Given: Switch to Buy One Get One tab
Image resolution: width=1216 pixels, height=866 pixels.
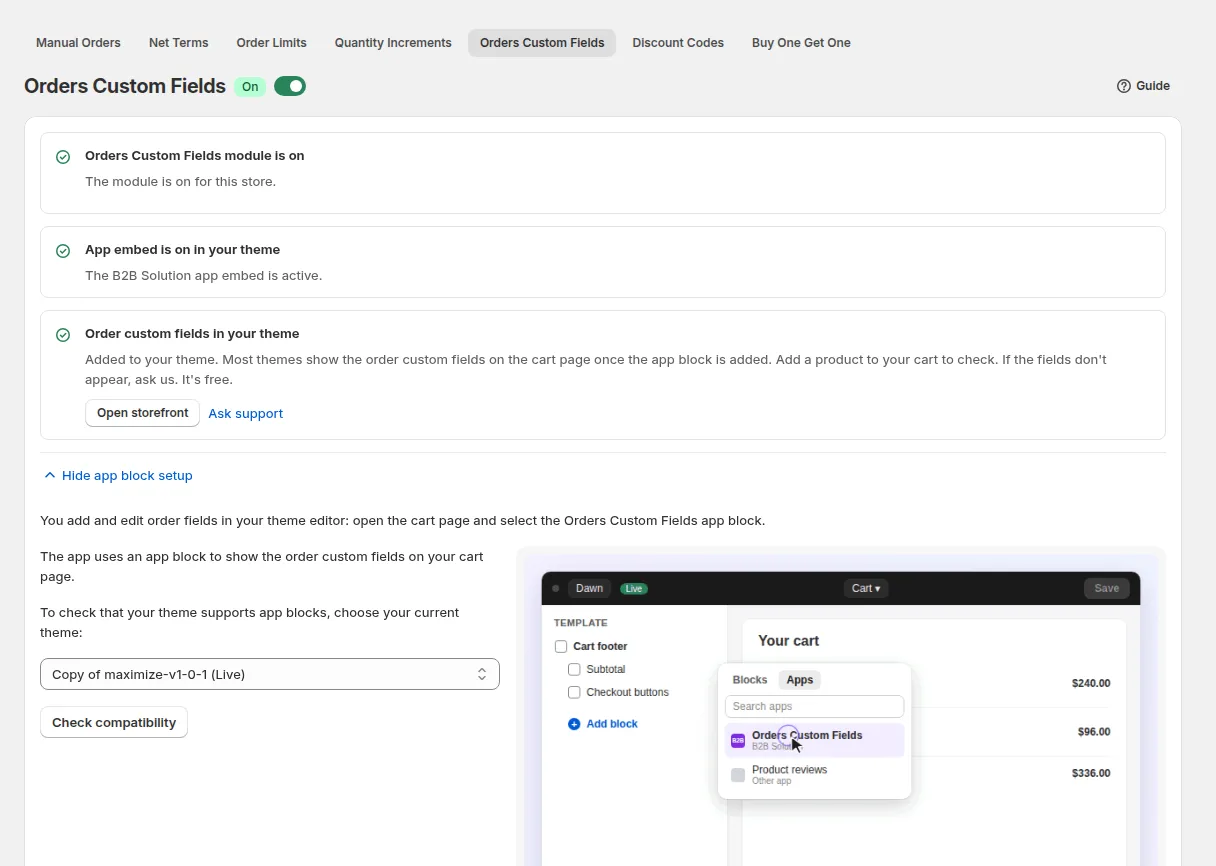Looking at the screenshot, I should [x=801, y=43].
